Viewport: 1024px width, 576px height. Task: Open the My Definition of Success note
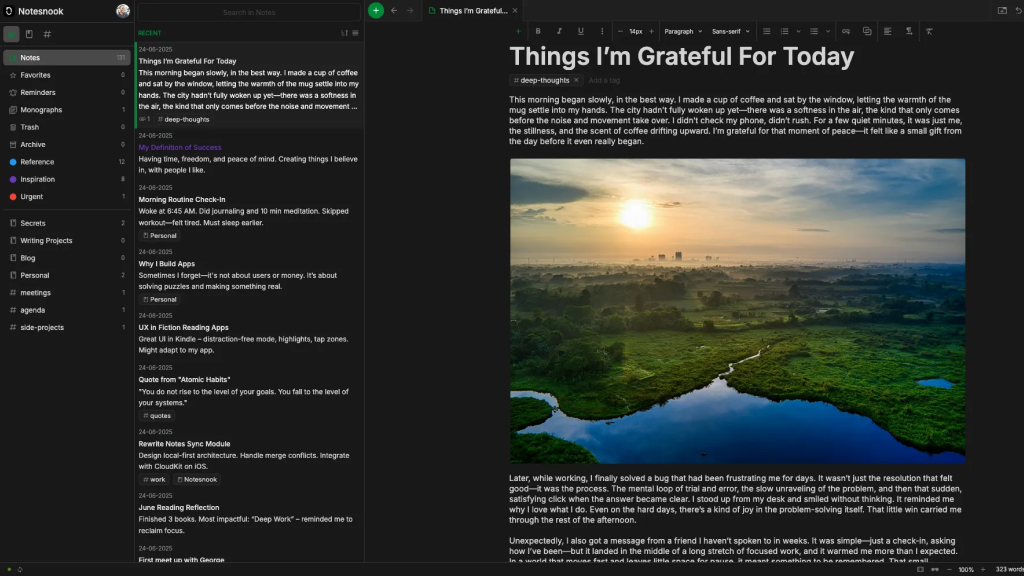tap(180, 147)
